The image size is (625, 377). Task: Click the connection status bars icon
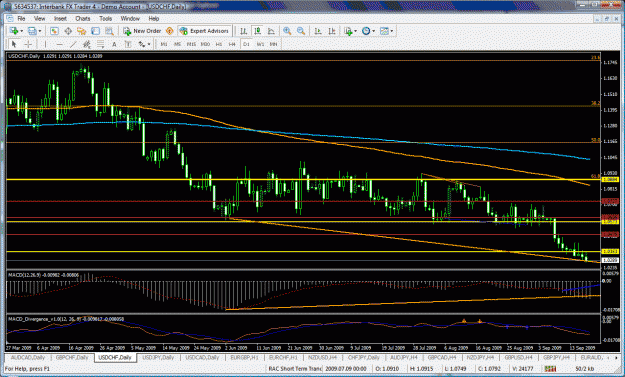click(550, 369)
